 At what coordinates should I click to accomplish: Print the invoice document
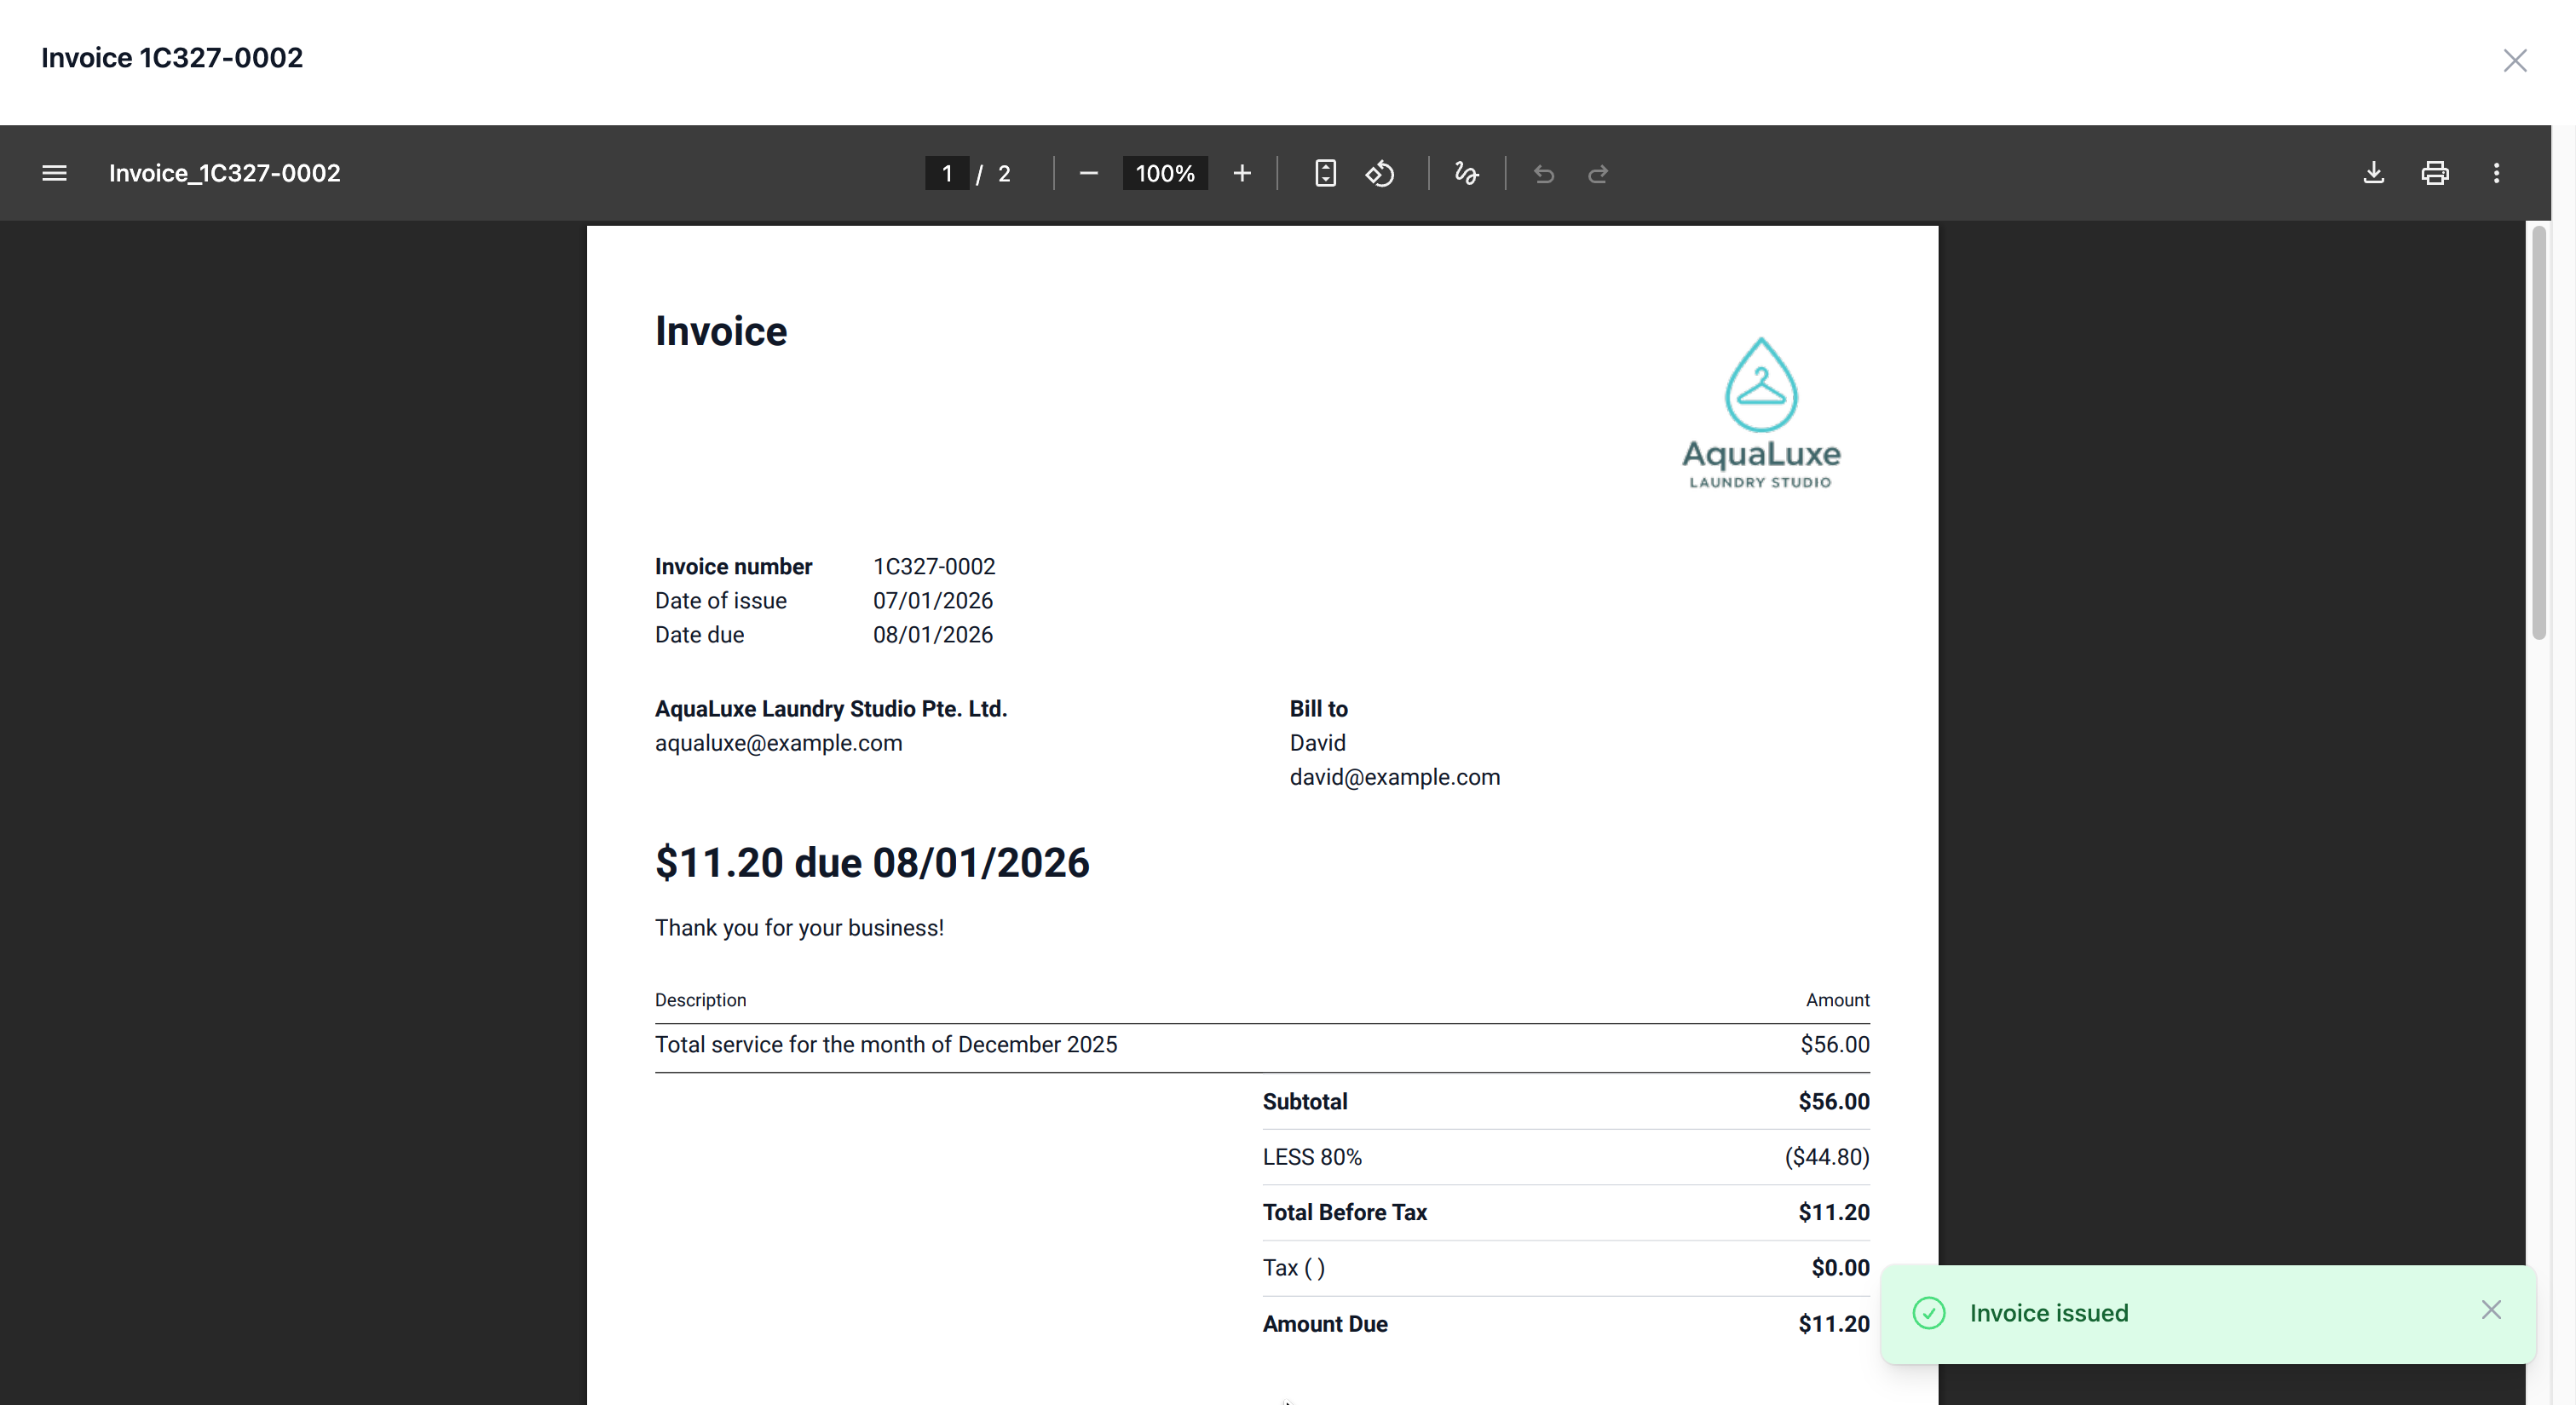pos(2434,173)
